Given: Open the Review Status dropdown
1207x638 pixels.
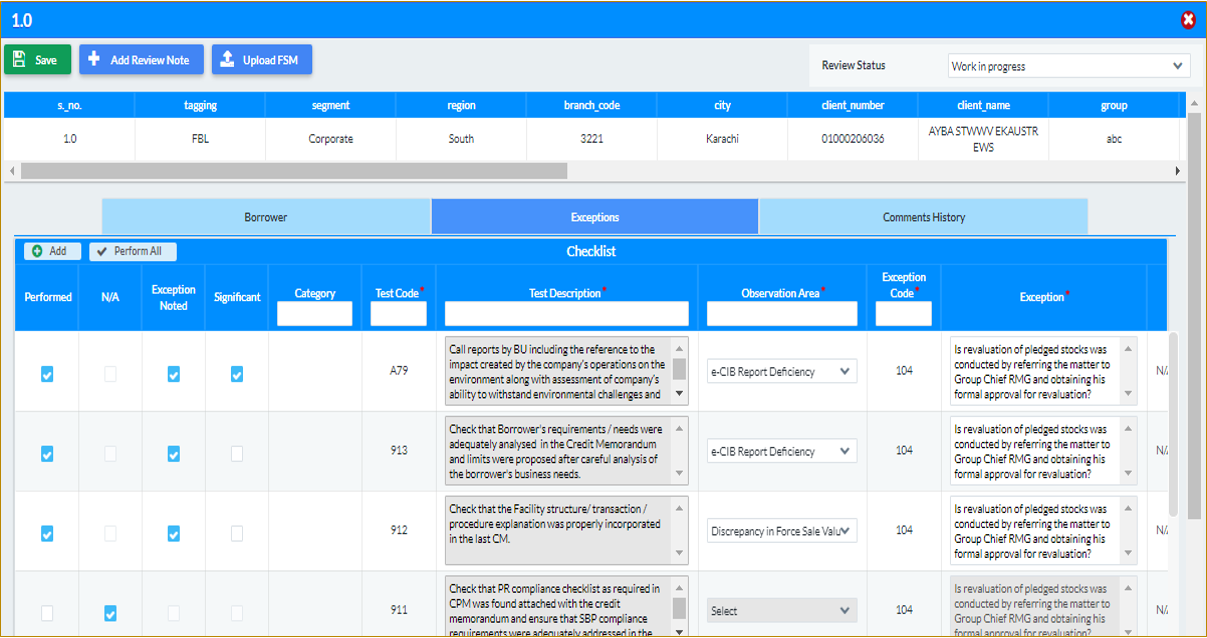Looking at the screenshot, I should pos(1067,65).
